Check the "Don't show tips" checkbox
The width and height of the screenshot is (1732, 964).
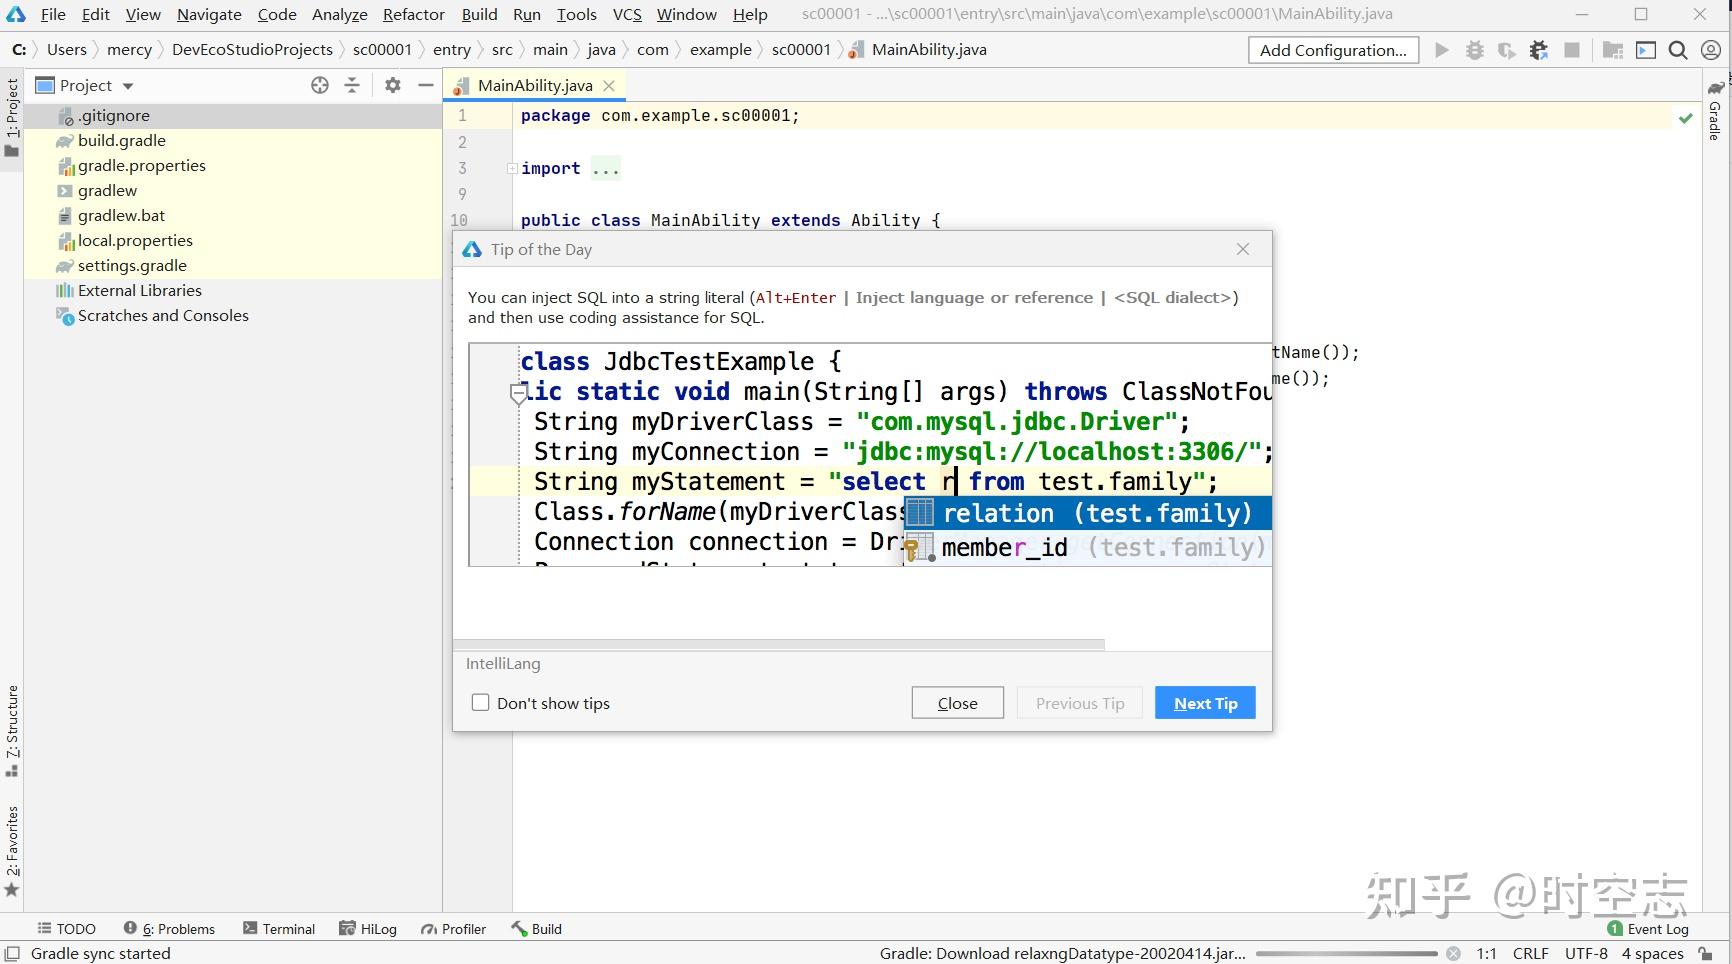coord(481,703)
